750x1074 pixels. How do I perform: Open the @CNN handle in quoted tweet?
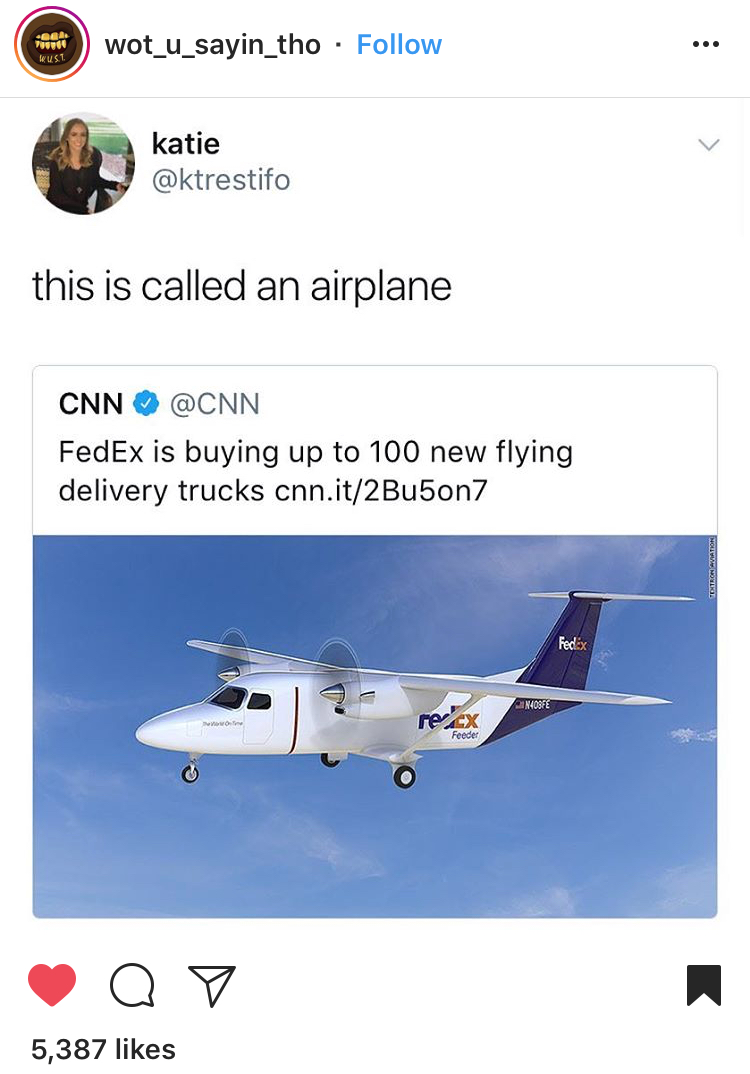[214, 403]
